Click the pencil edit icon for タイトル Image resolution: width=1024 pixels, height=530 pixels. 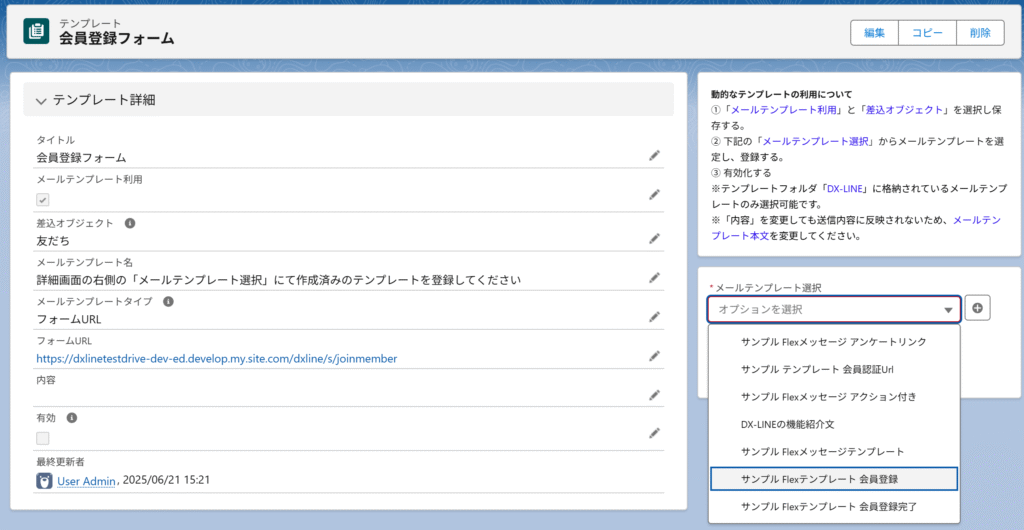click(x=654, y=156)
